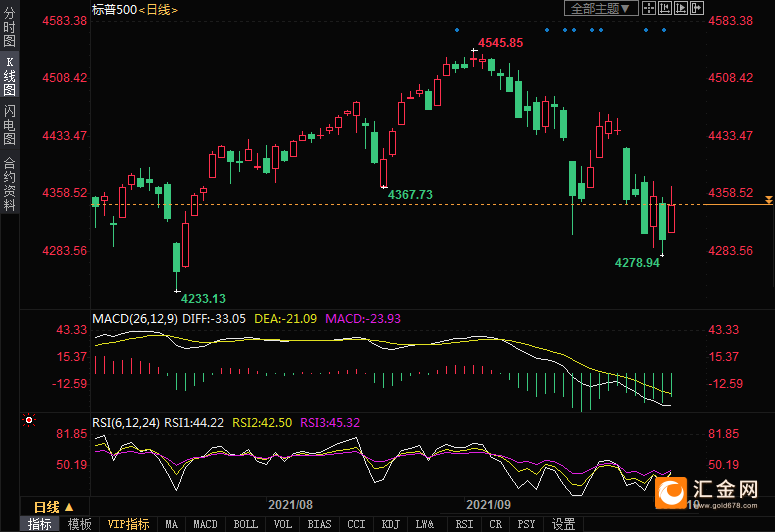The width and height of the screenshot is (775, 532).
Task: Apply the VOL indicator
Action: (x=283, y=524)
